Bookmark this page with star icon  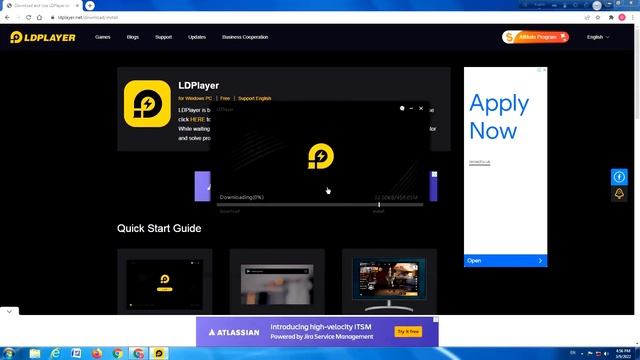tap(598, 18)
